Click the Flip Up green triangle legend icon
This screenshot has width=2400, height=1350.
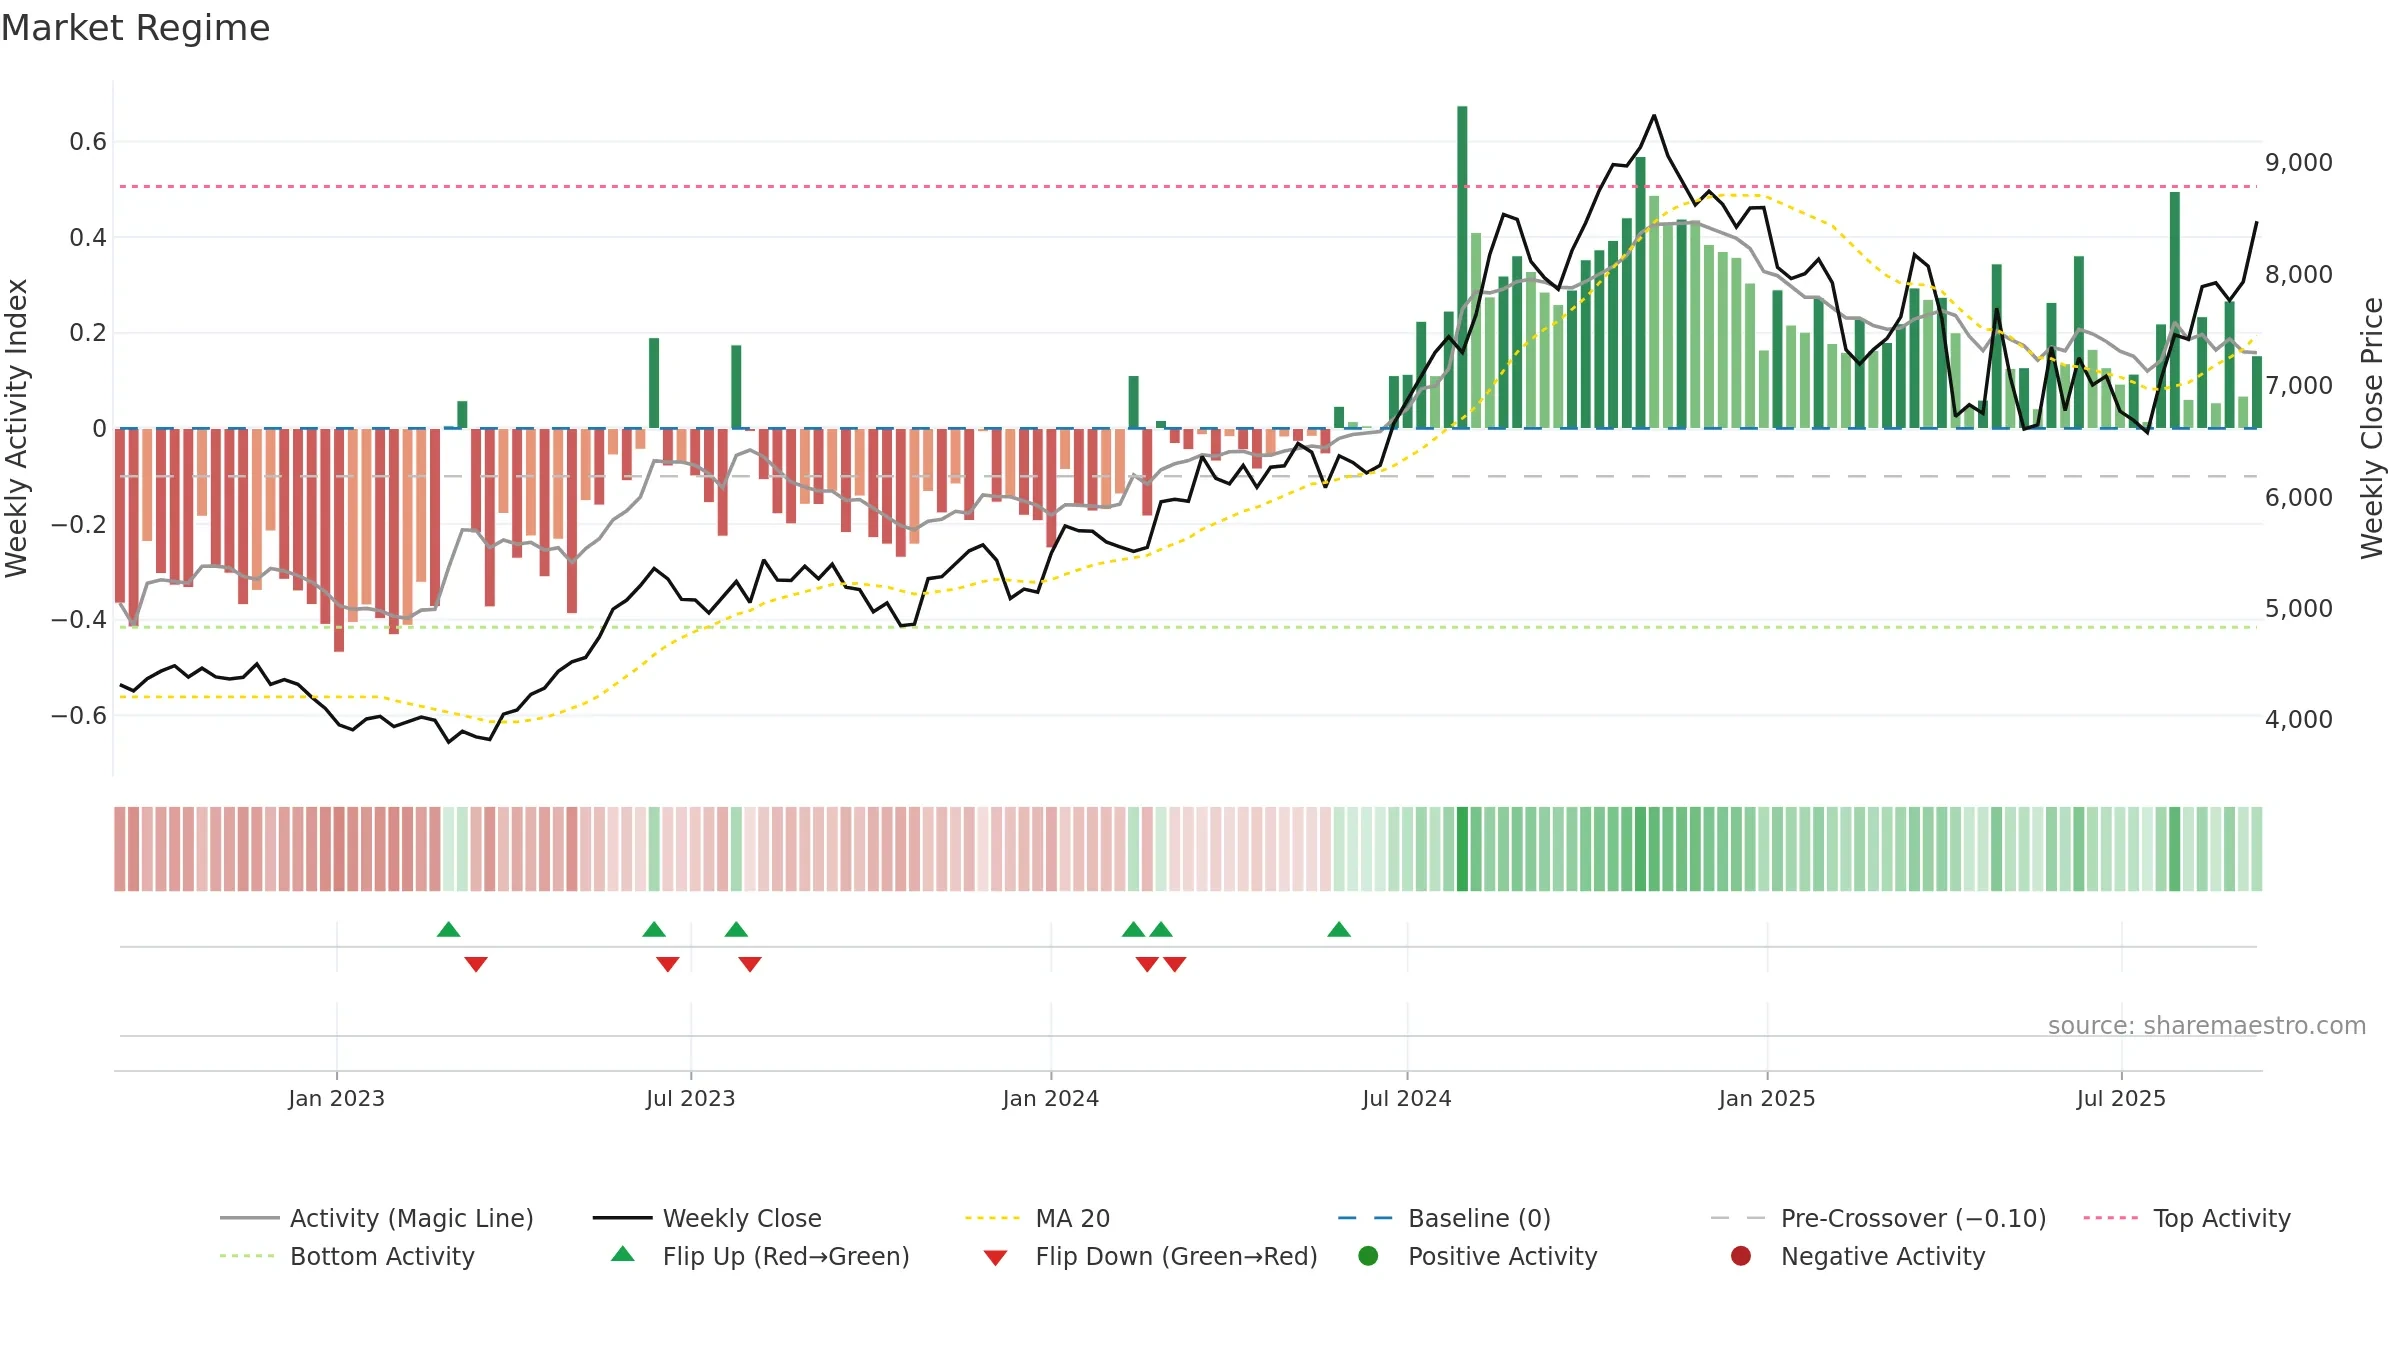[x=622, y=1254]
